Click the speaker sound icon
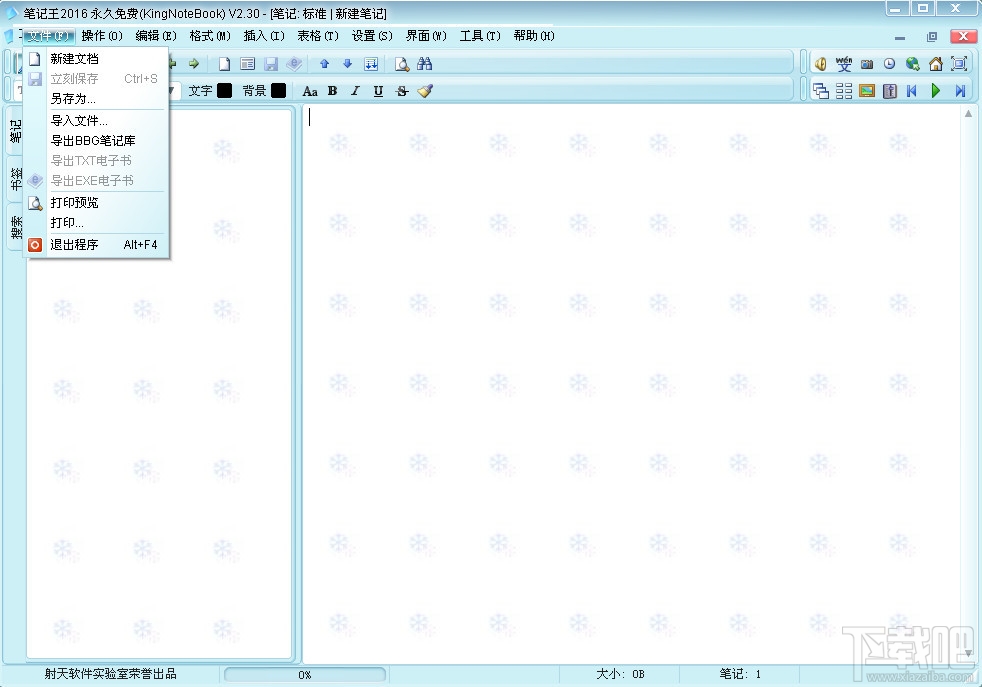The width and height of the screenshot is (982, 687). coord(820,64)
